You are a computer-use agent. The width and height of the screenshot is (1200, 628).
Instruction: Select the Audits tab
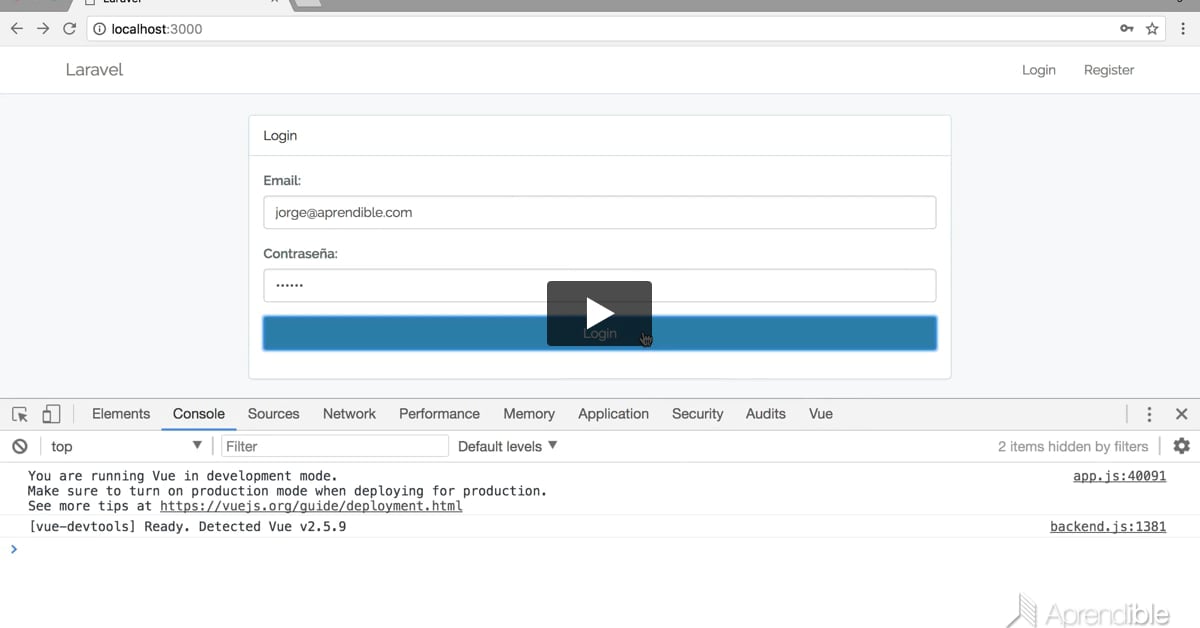(x=765, y=414)
